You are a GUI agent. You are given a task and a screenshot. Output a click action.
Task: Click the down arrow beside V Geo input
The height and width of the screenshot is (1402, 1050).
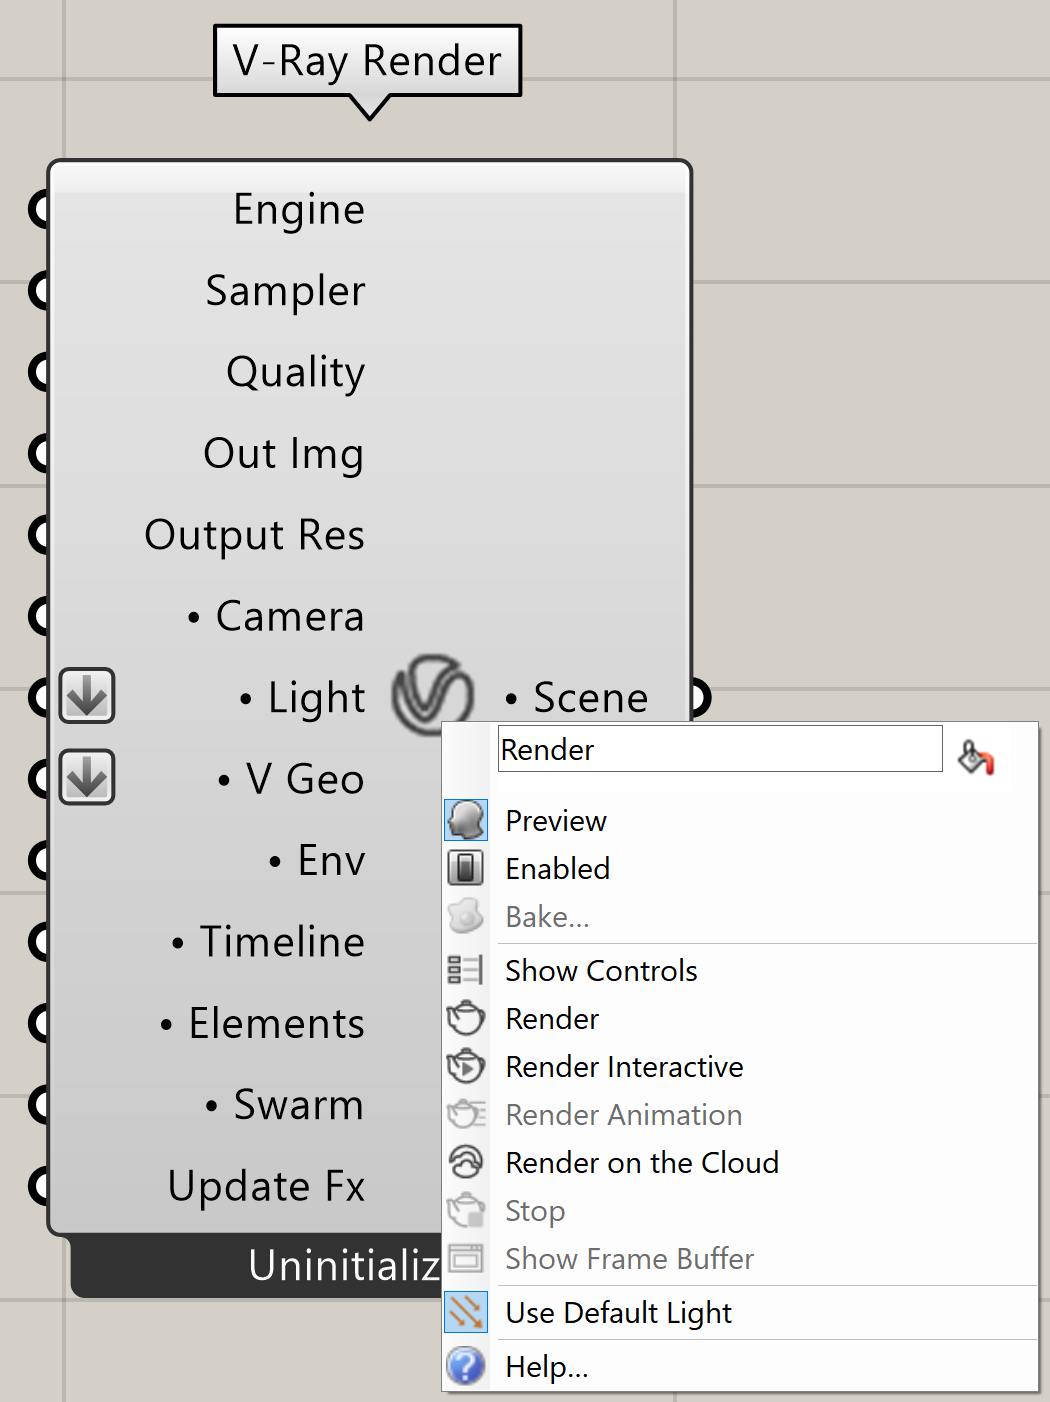(87, 777)
